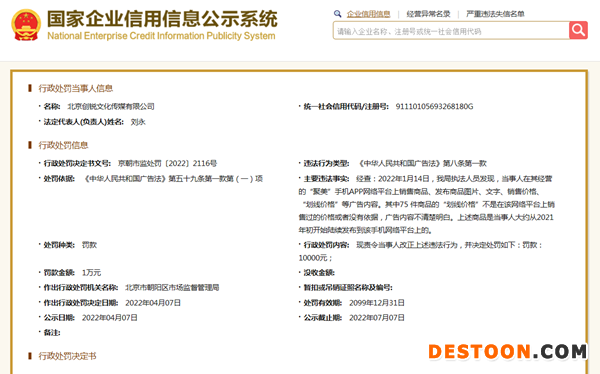600x374 pixels.
Task: Click the legal representative name 刘永
Action: click(x=138, y=122)
